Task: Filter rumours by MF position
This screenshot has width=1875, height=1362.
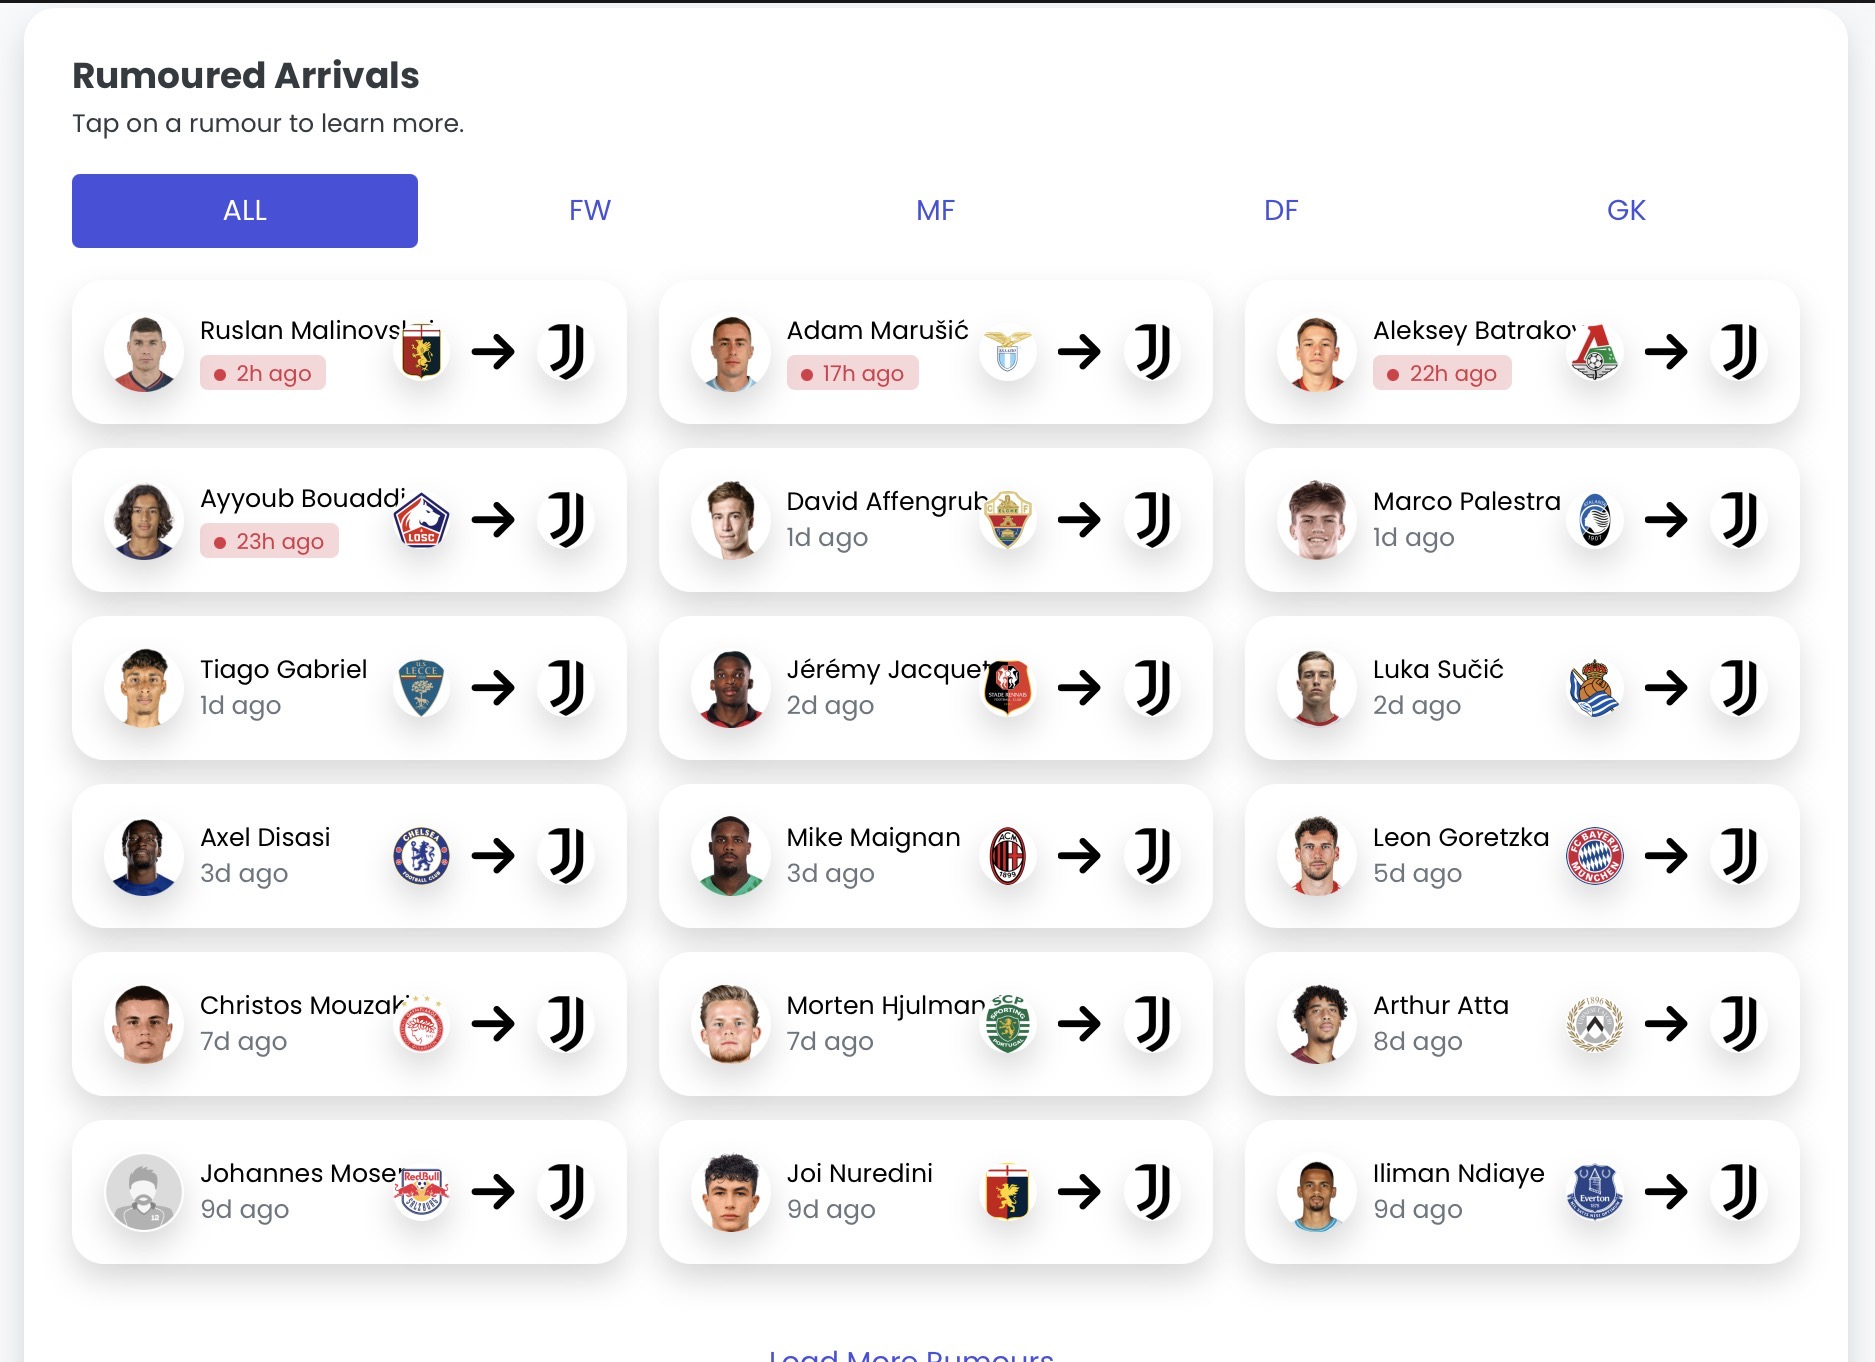Action: tap(935, 211)
